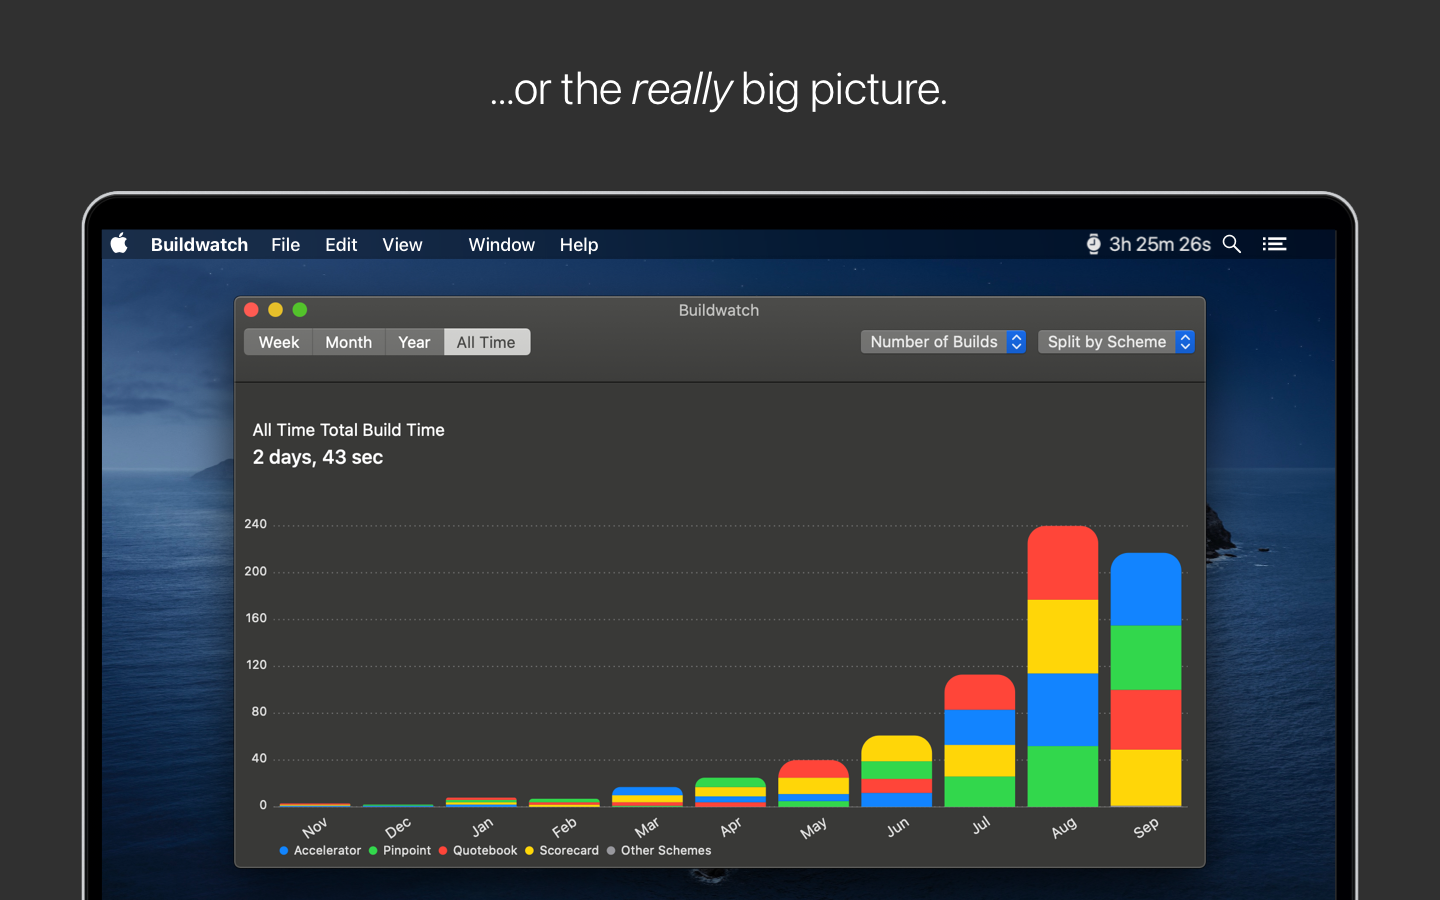Open the Help menu
Viewport: 1440px width, 900px height.
click(578, 244)
